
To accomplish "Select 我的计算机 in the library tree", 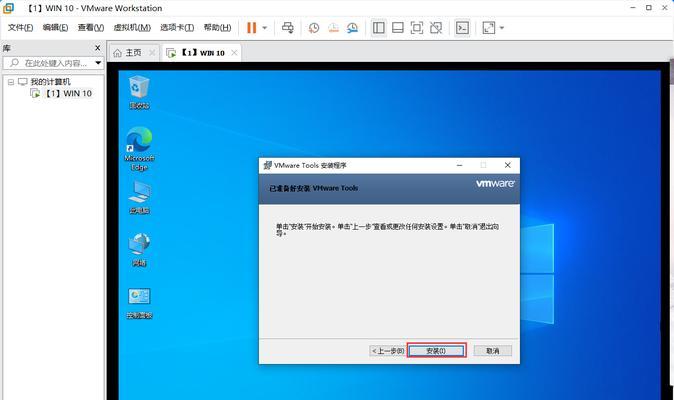I will pyautogui.click(x=50, y=82).
